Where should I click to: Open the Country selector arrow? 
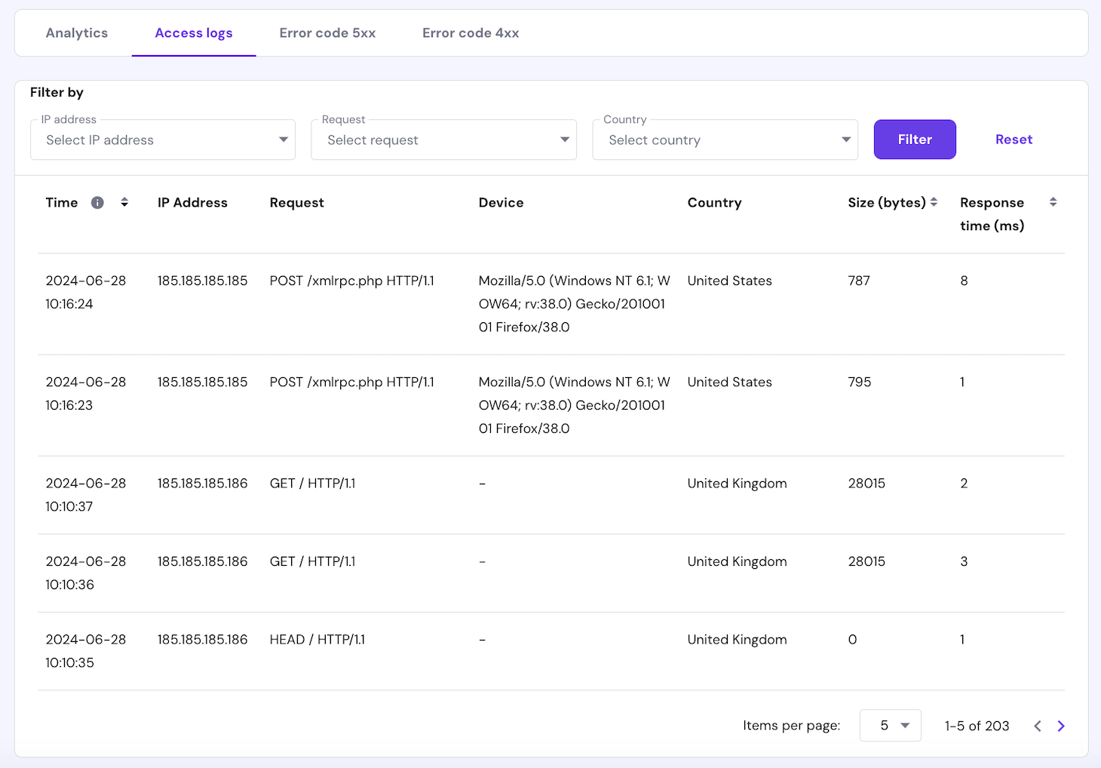tap(846, 139)
